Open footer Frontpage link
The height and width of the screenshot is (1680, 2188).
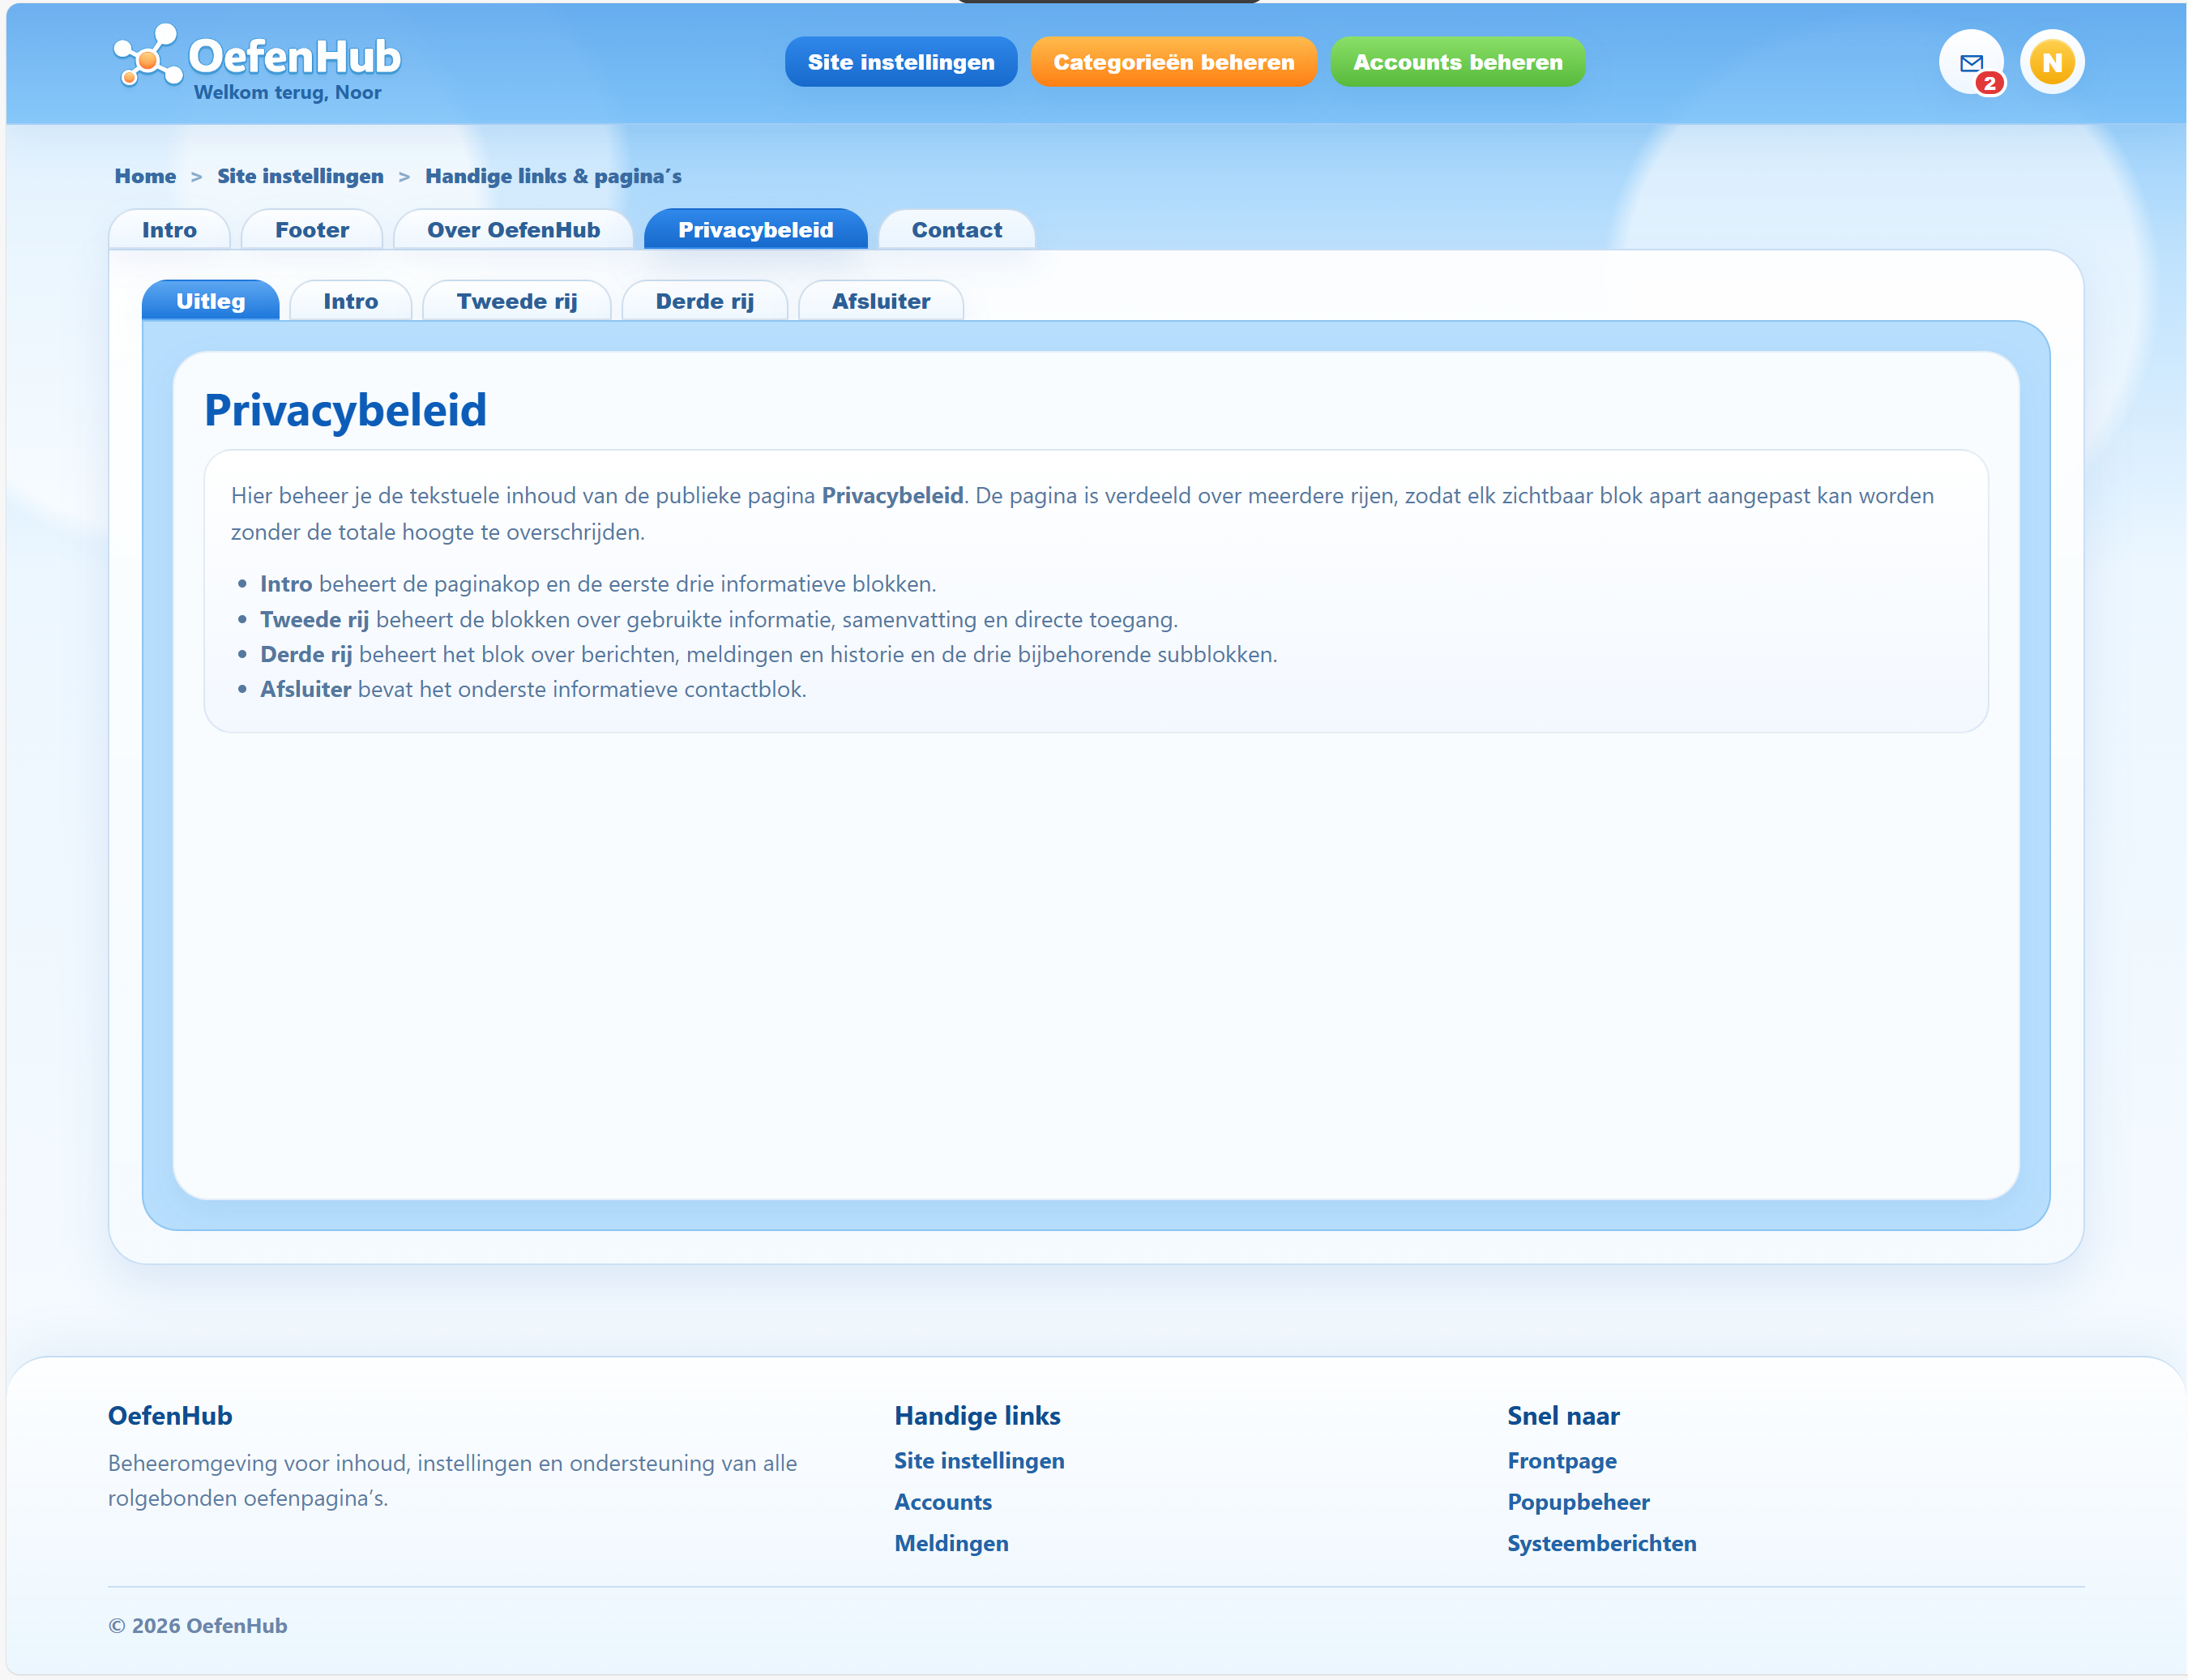point(1561,1460)
